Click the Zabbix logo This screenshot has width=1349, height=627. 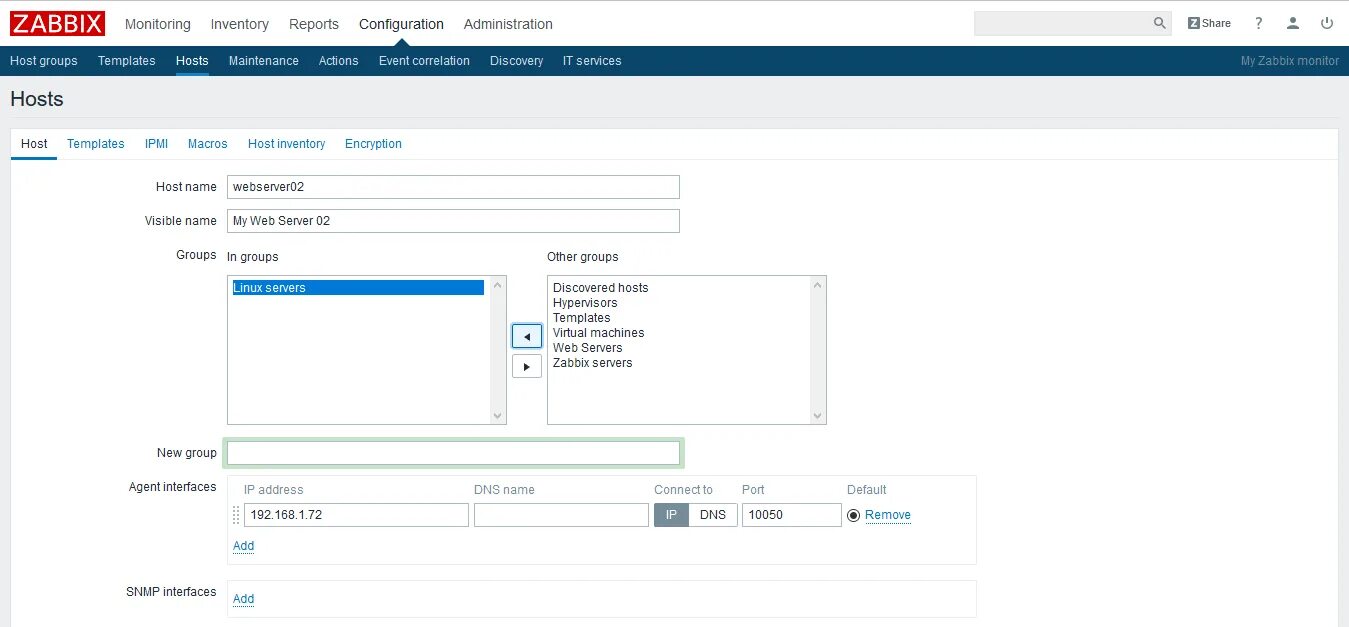coord(57,23)
